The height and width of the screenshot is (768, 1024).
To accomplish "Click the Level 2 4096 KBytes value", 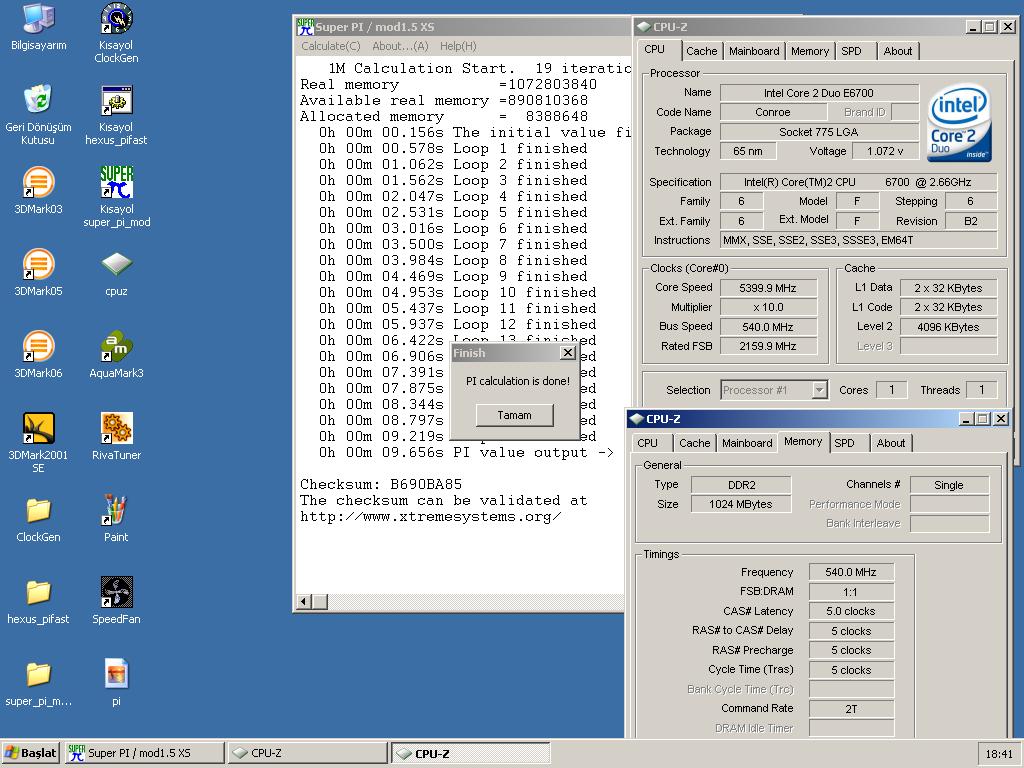I will [948, 327].
